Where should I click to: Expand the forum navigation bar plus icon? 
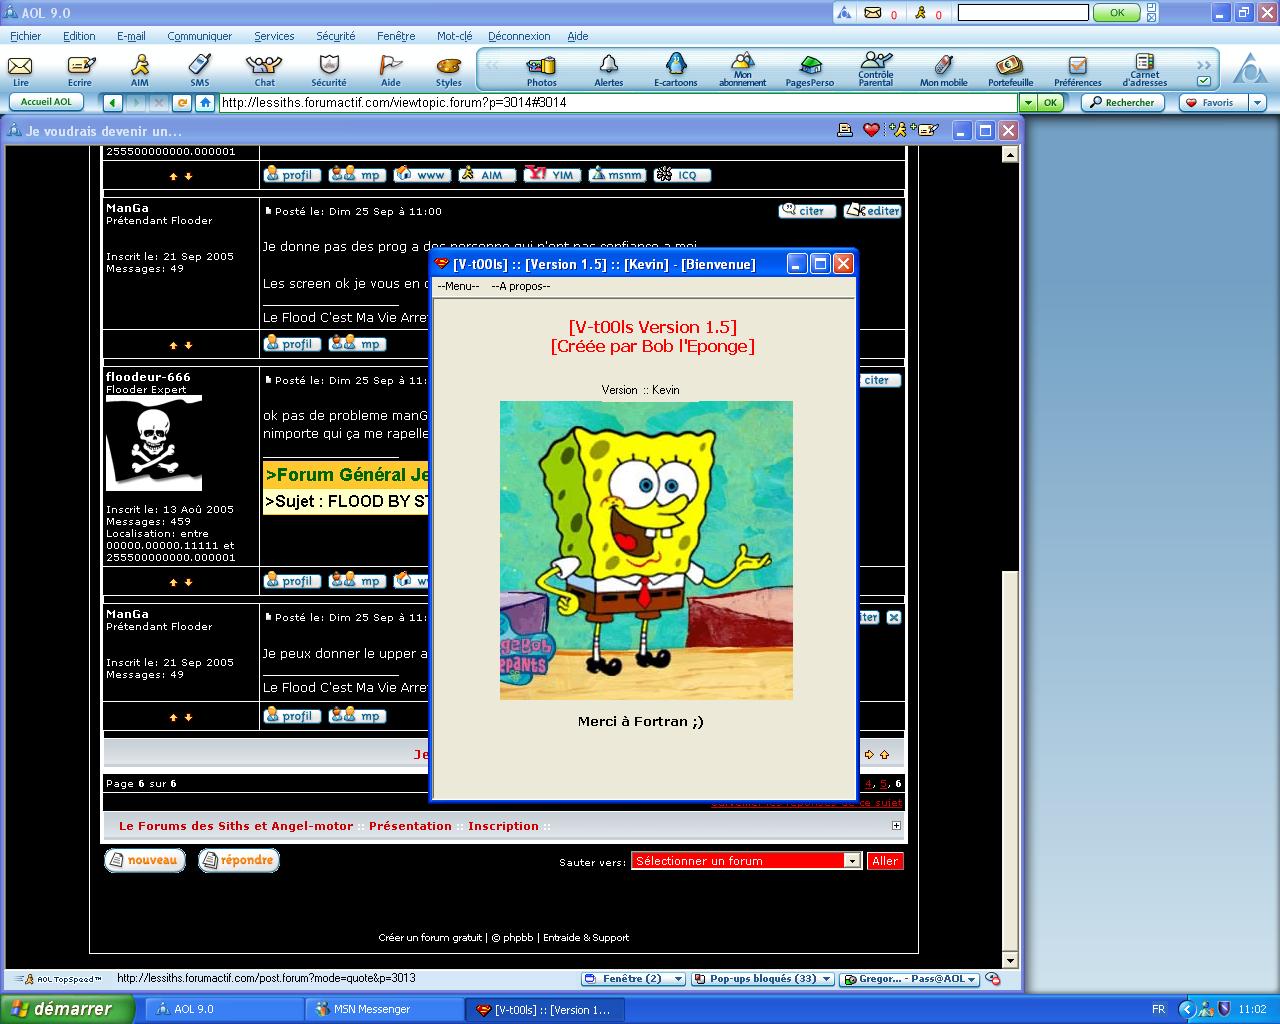(896, 826)
